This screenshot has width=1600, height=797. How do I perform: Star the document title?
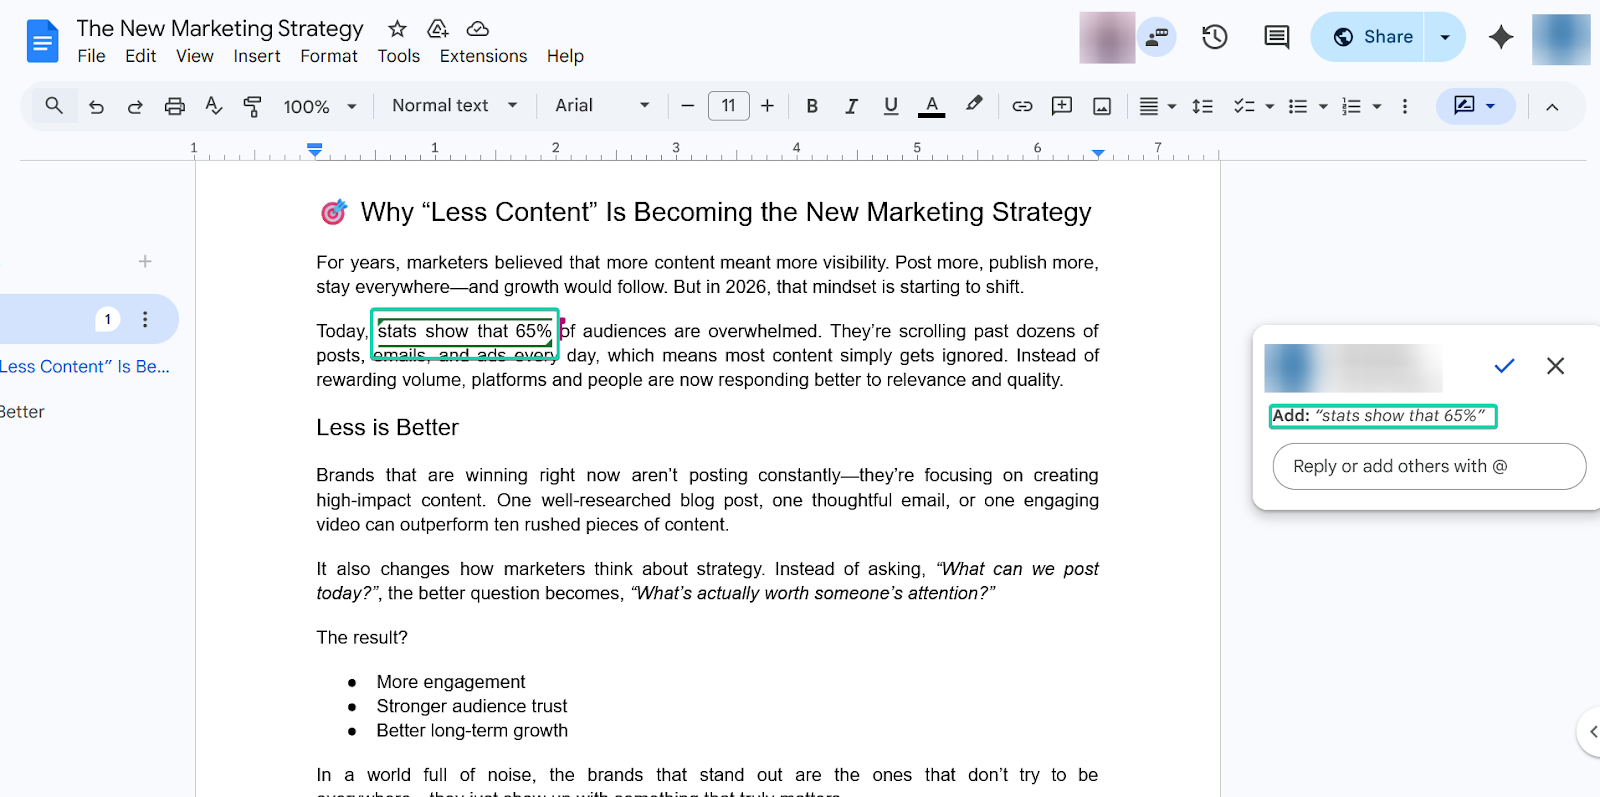397,28
